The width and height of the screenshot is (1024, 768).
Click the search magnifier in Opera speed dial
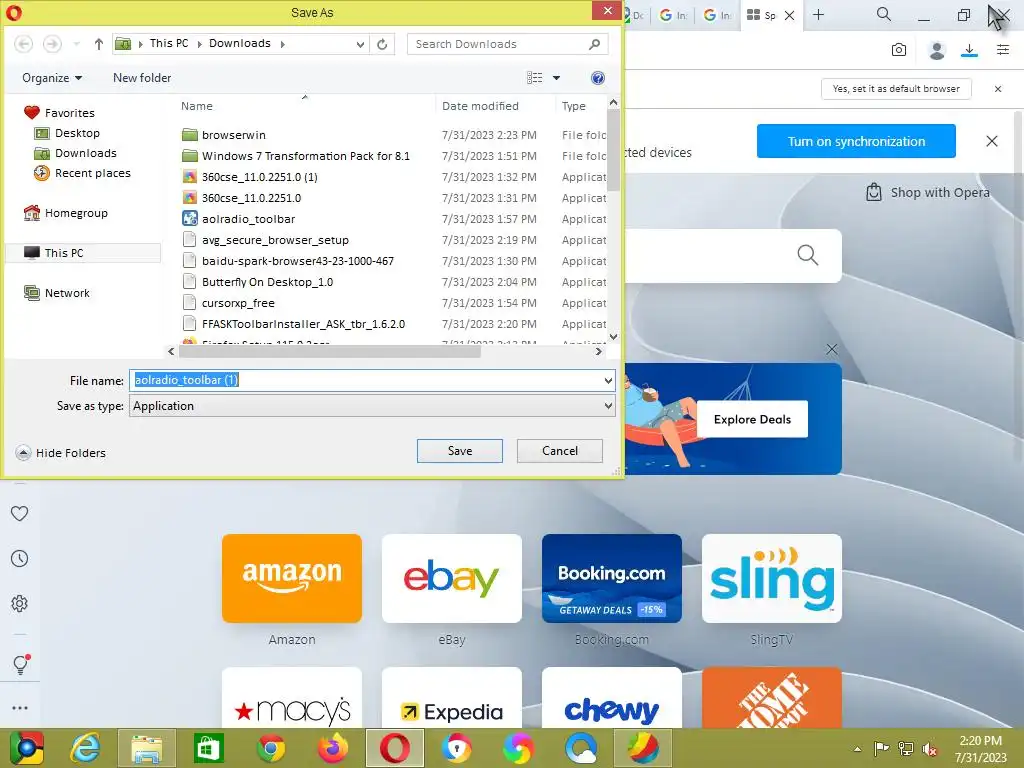coord(808,255)
